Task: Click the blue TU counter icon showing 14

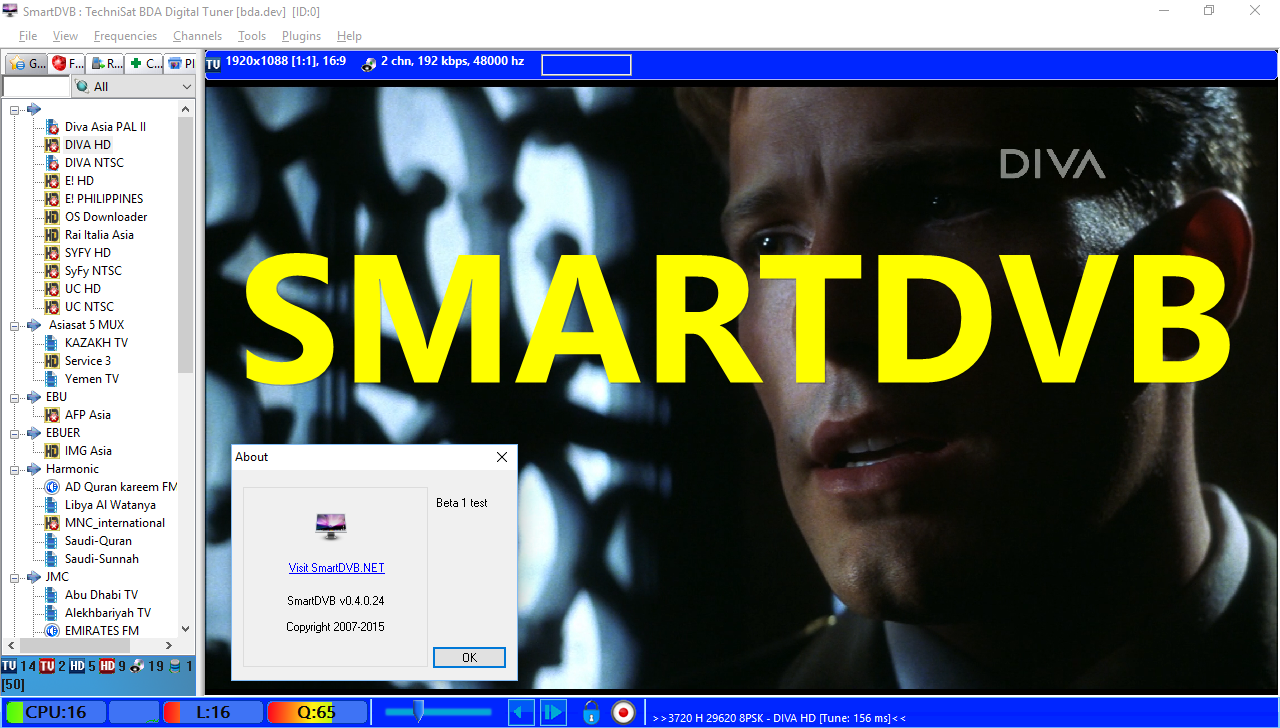Action: pyautogui.click(x=9, y=666)
